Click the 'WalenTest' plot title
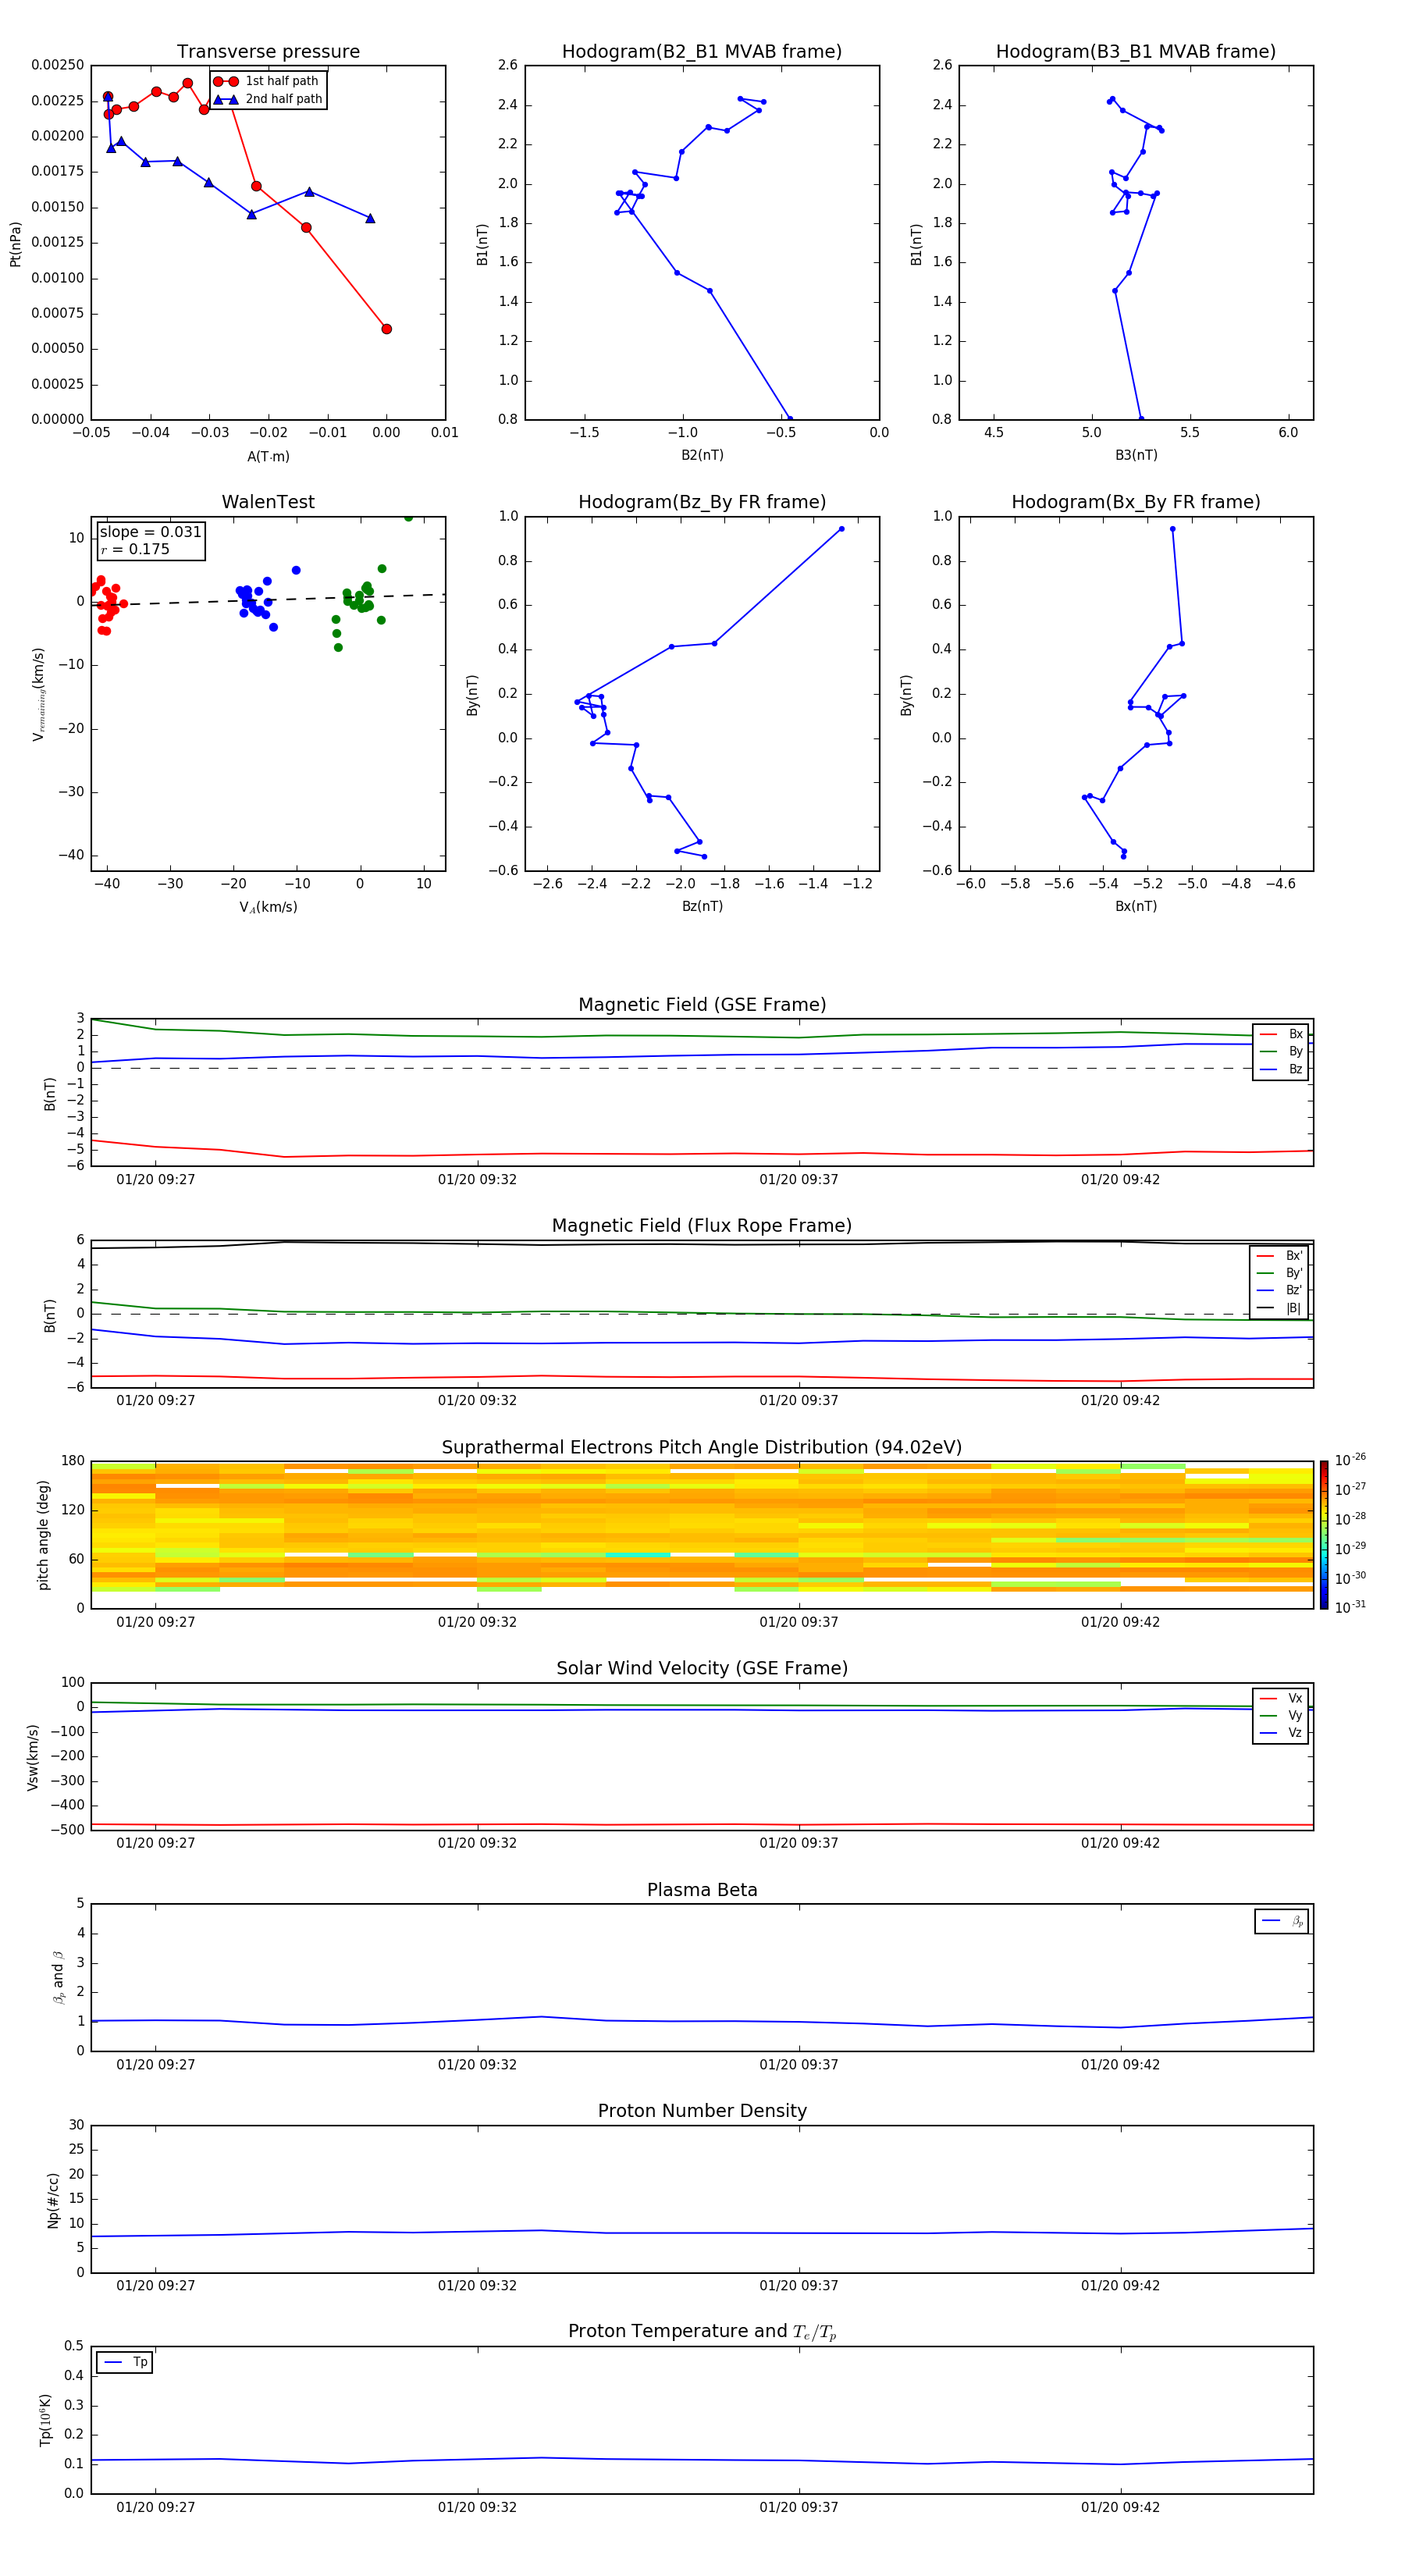Image resolution: width=1405 pixels, height=2576 pixels. (x=268, y=502)
